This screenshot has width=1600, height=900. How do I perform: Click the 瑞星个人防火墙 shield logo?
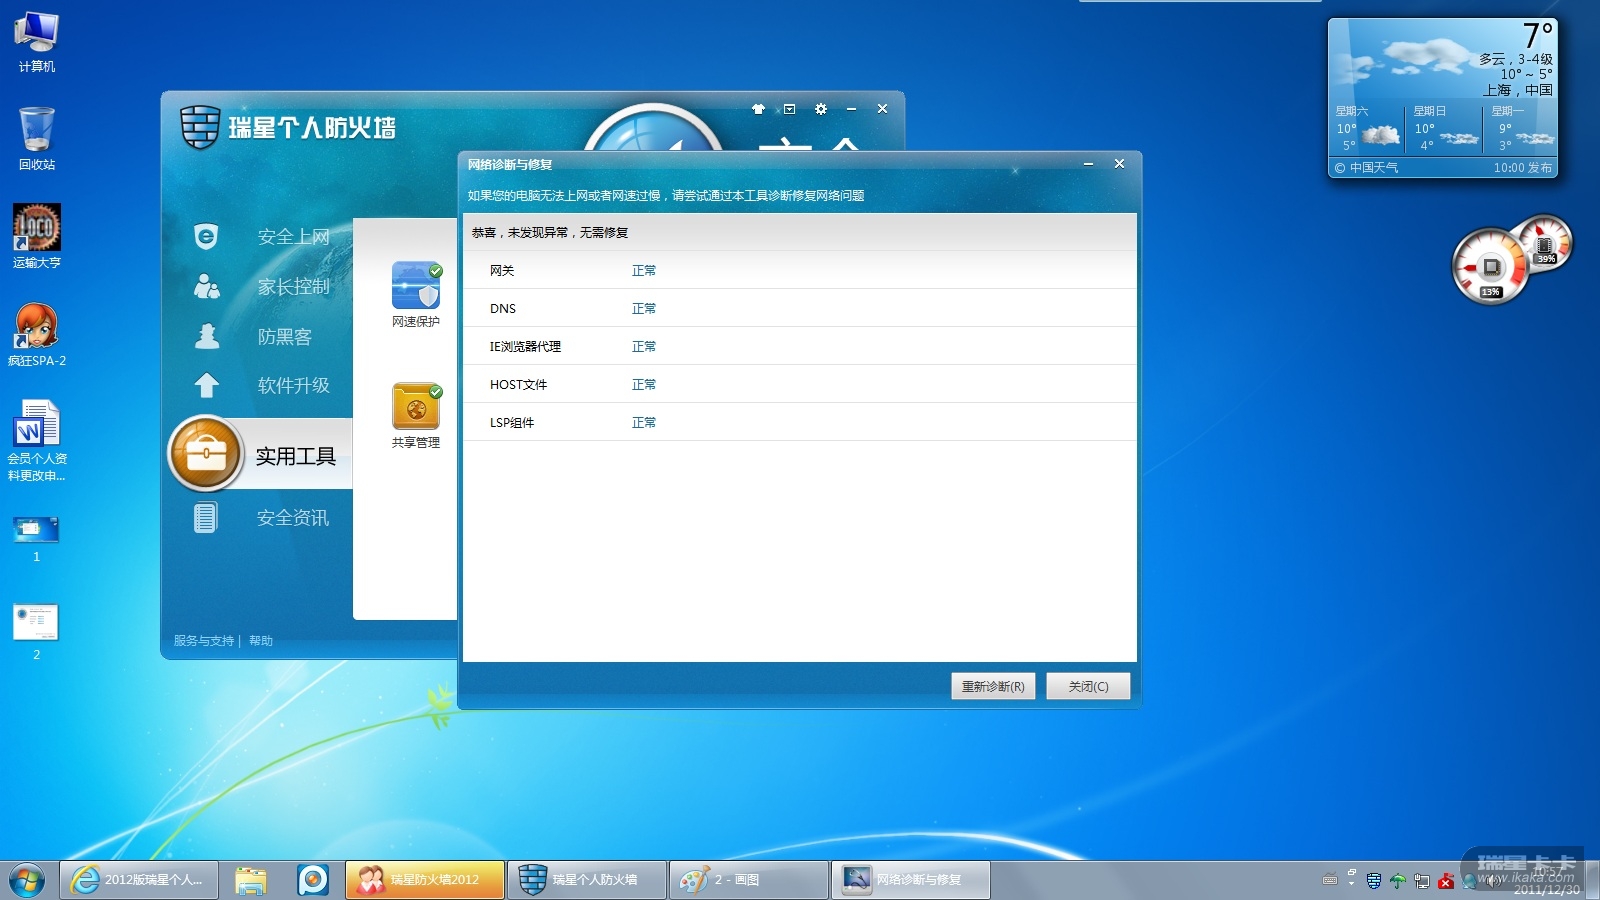[200, 127]
